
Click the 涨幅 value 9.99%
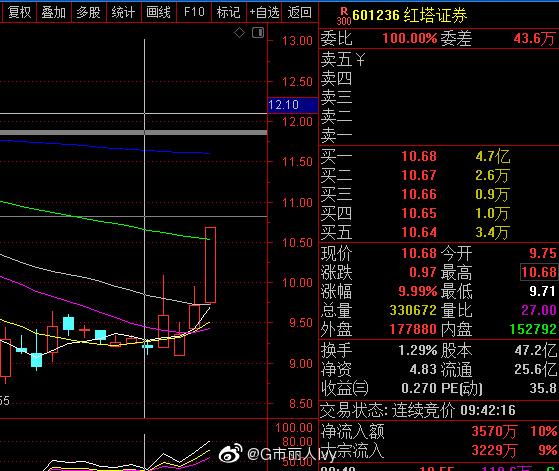pyautogui.click(x=417, y=291)
